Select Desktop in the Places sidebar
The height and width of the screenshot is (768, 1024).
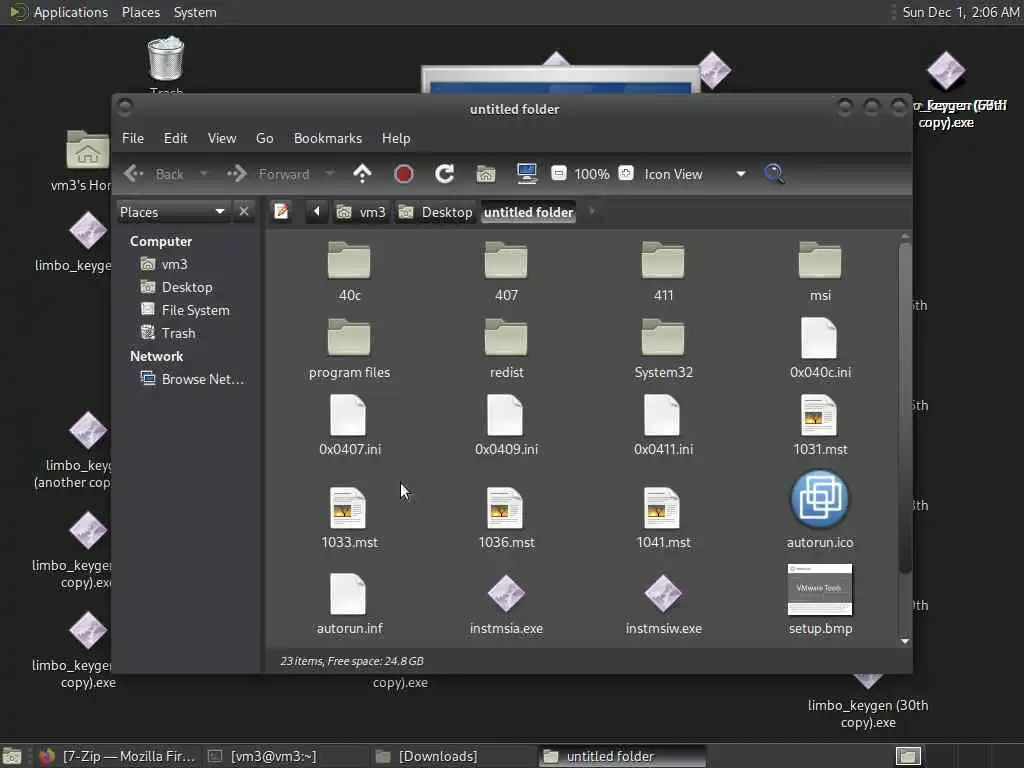coord(176,287)
